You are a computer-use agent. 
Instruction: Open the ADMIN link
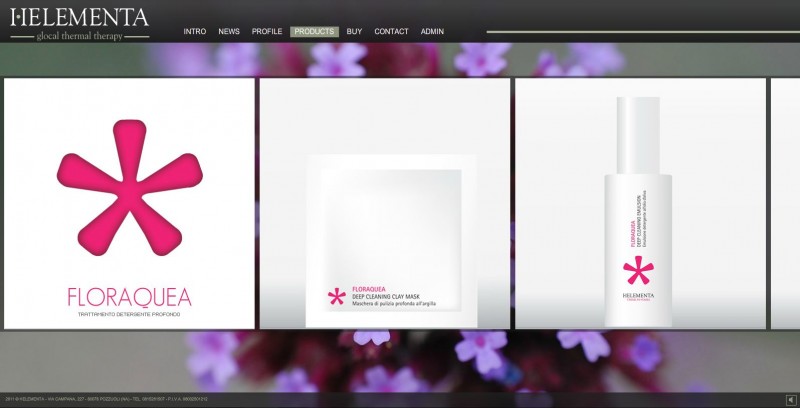[432, 32]
